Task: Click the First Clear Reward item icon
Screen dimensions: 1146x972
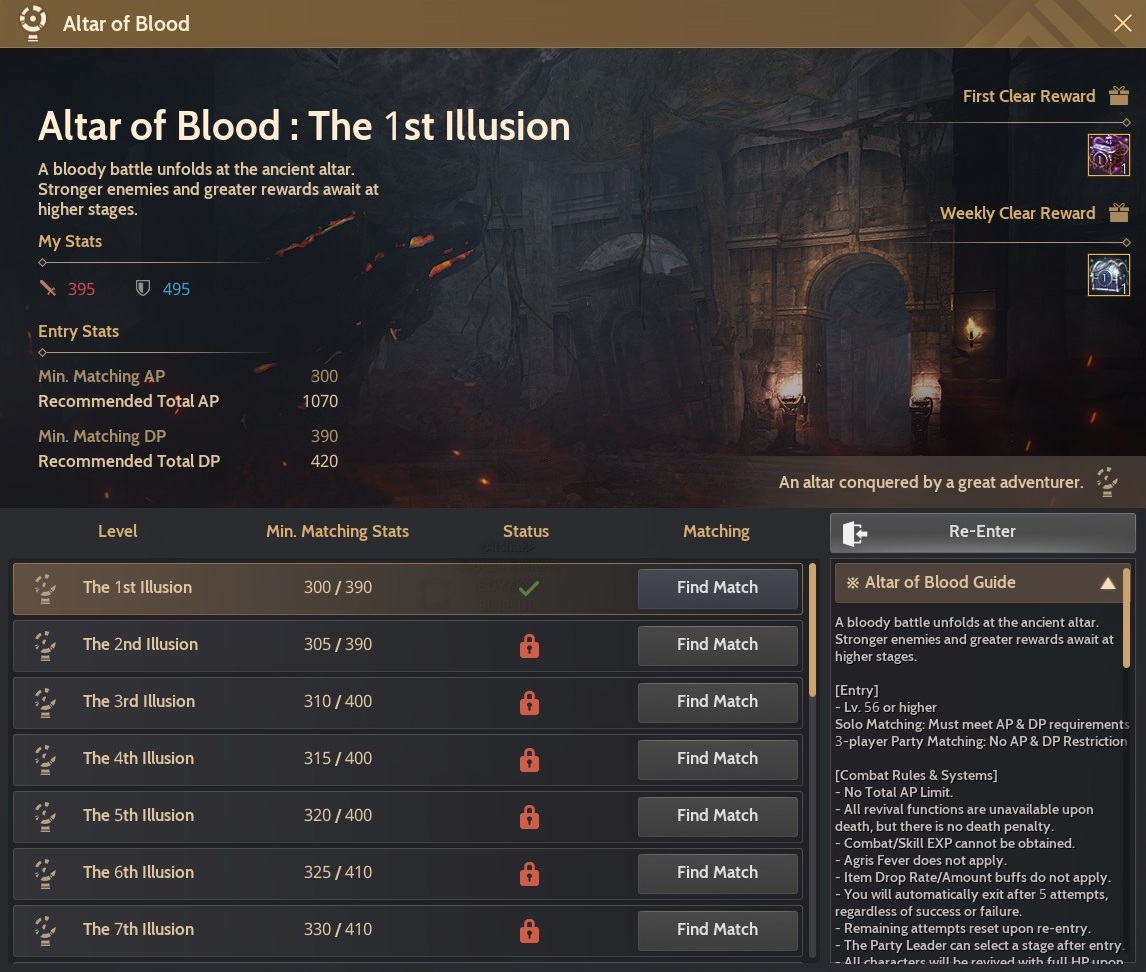Action: coord(1108,155)
